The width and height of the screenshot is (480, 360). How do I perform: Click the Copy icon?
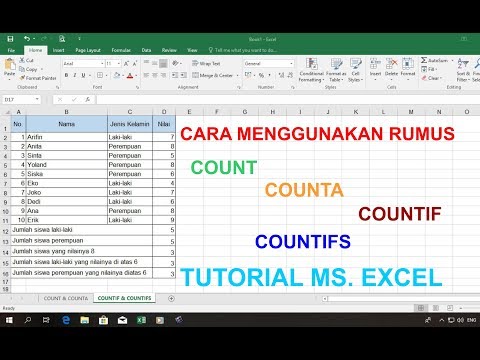point(22,69)
